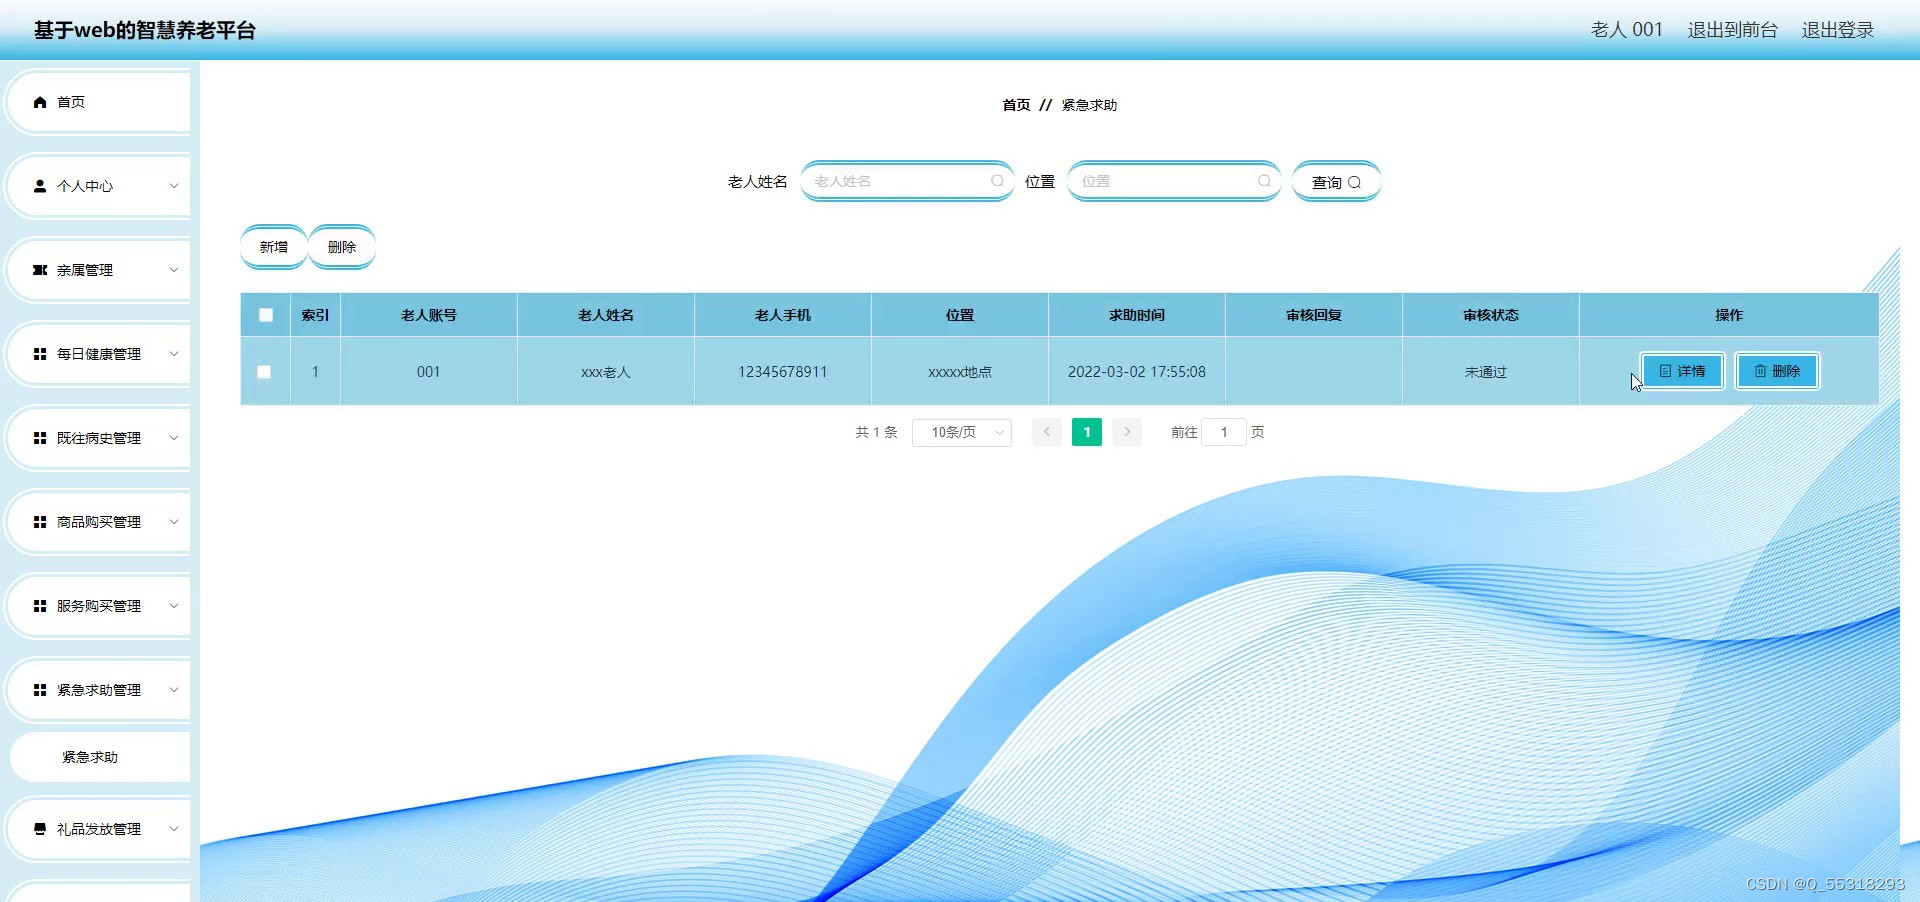Click the 删除 button above the table

point(342,247)
